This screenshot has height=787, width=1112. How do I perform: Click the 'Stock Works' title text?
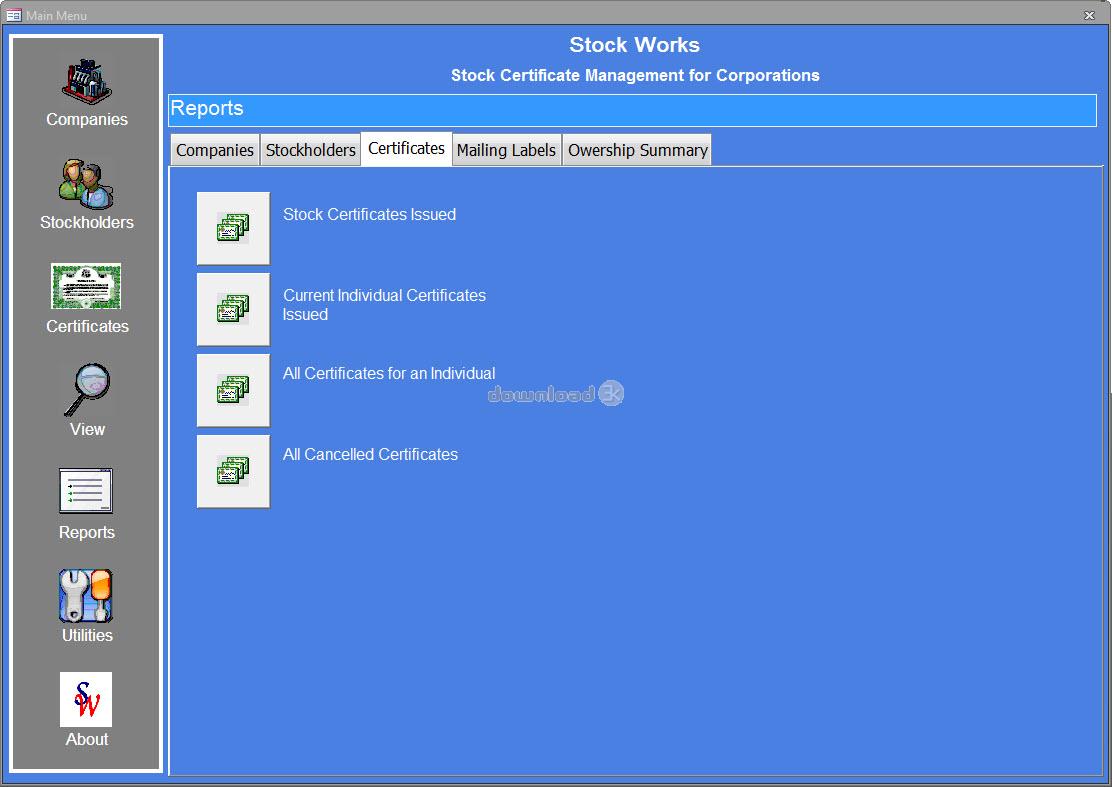point(635,45)
